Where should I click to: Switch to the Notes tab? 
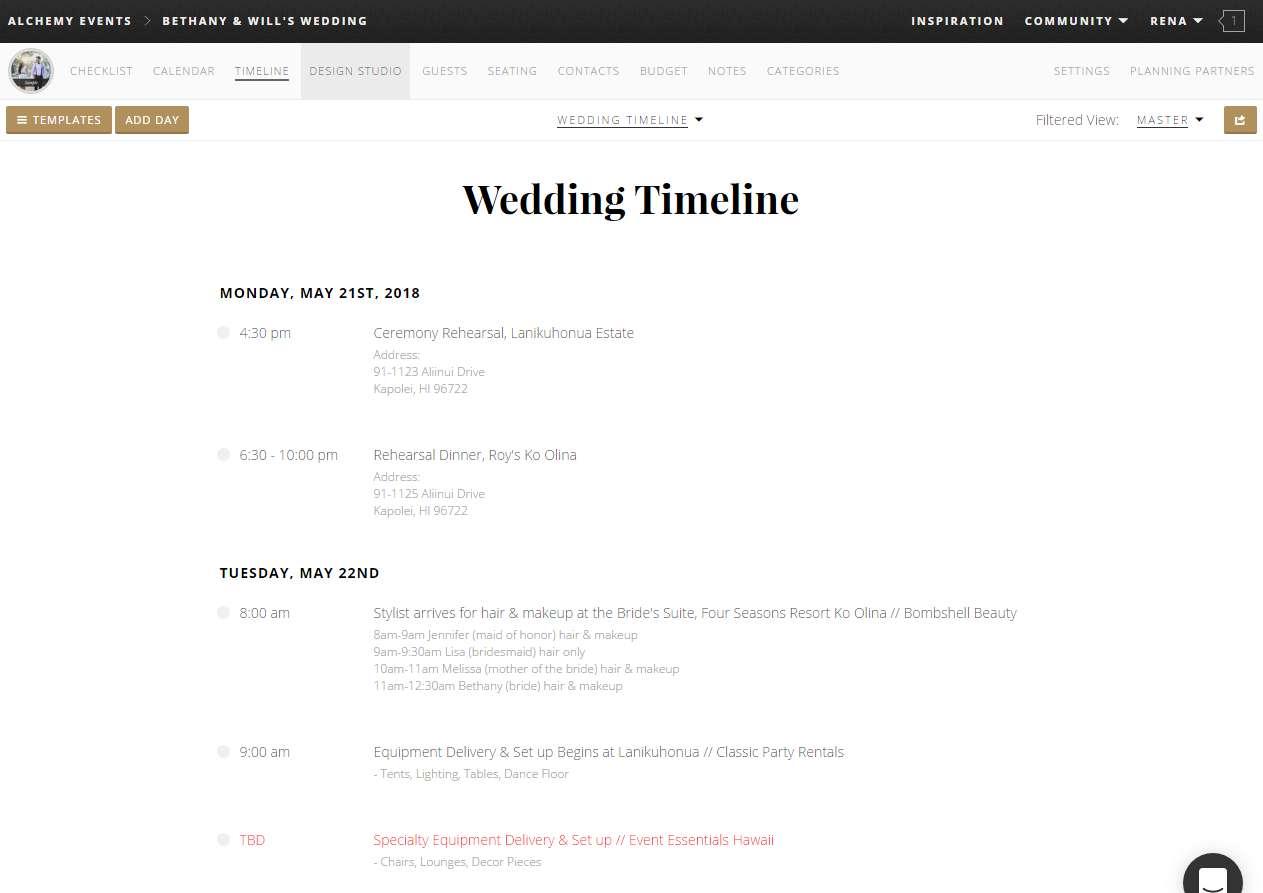click(727, 71)
